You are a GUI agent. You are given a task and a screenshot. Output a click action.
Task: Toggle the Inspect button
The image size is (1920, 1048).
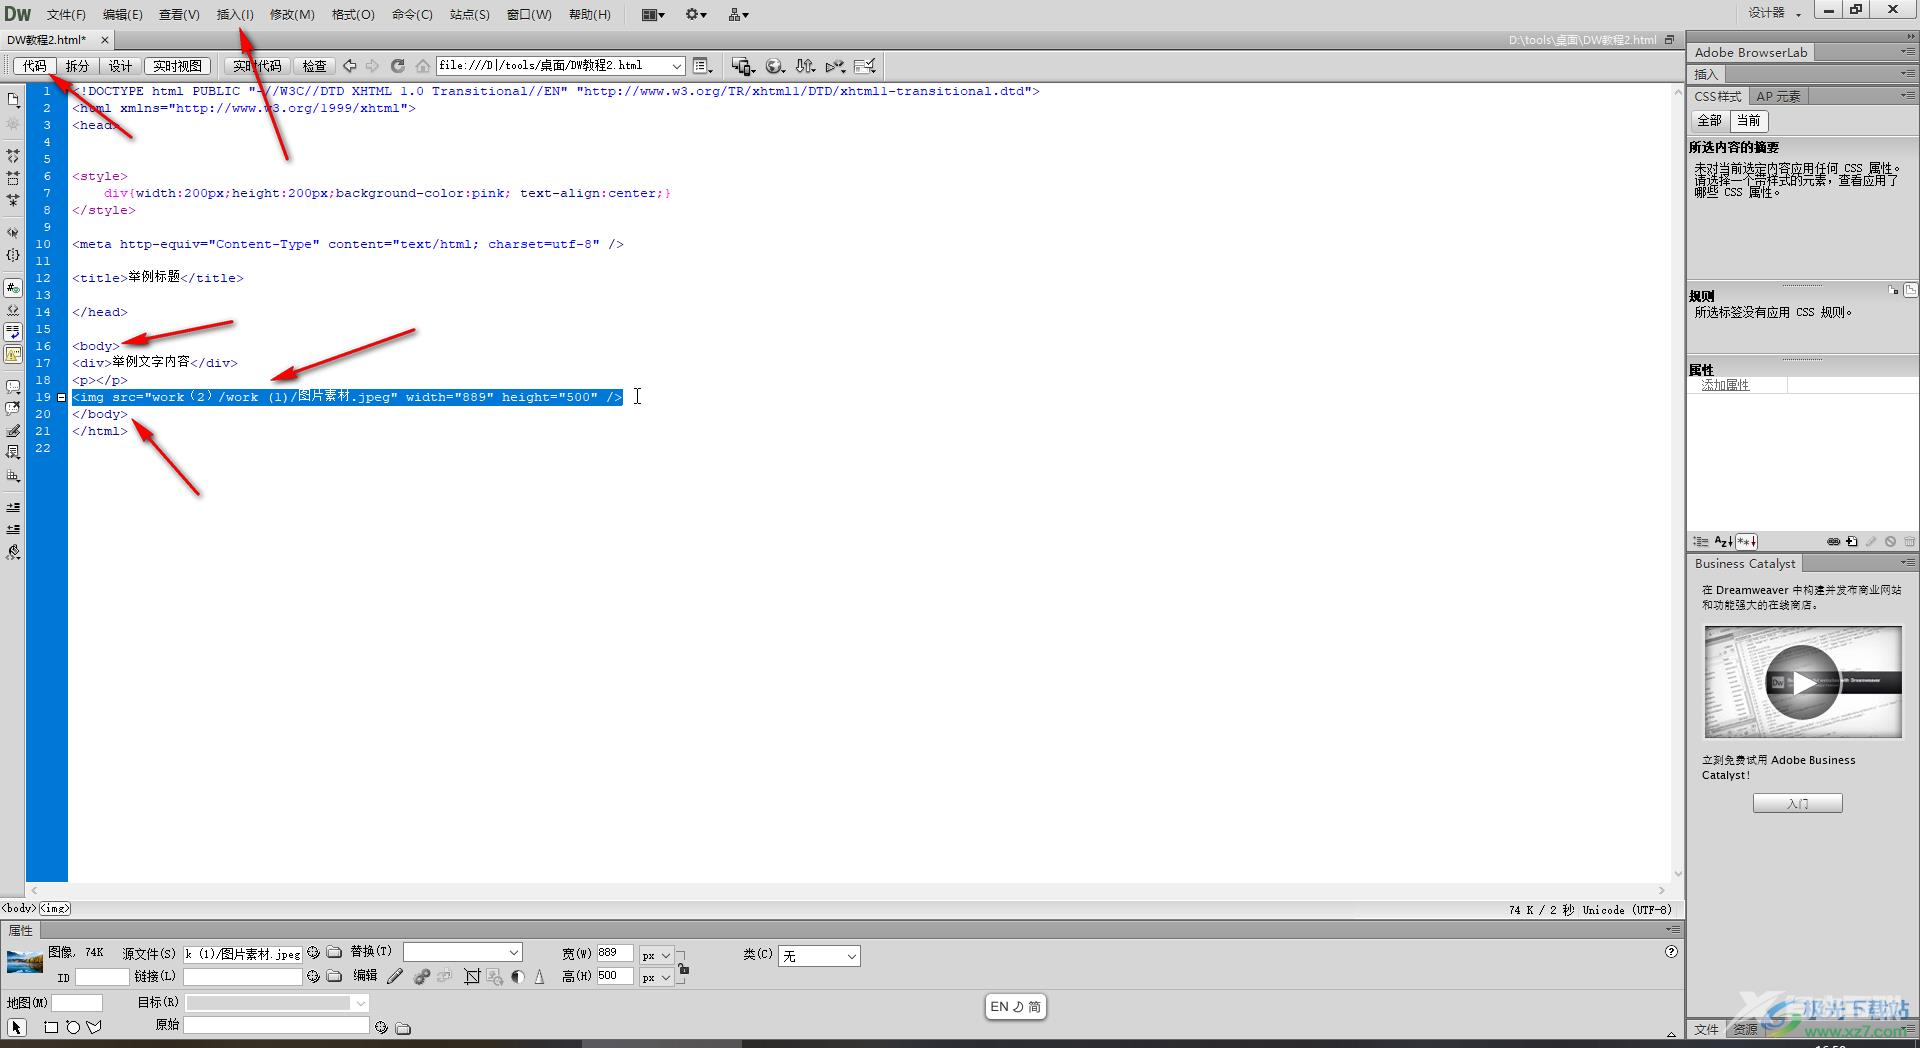(314, 66)
